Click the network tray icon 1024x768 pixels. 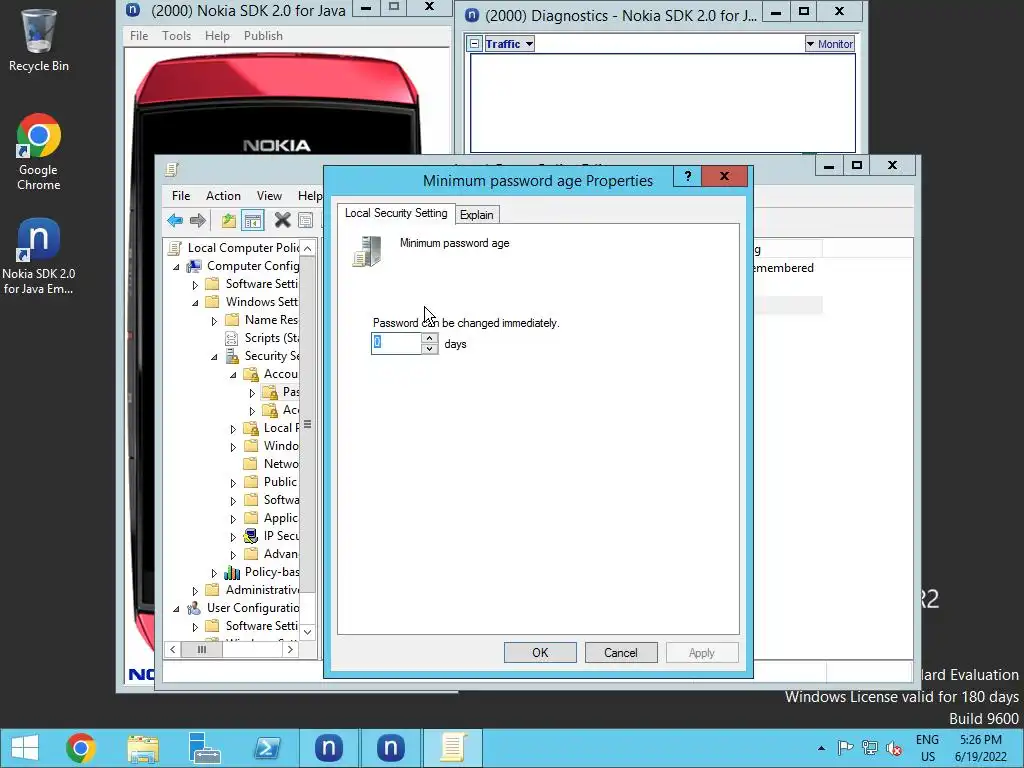tap(869, 748)
